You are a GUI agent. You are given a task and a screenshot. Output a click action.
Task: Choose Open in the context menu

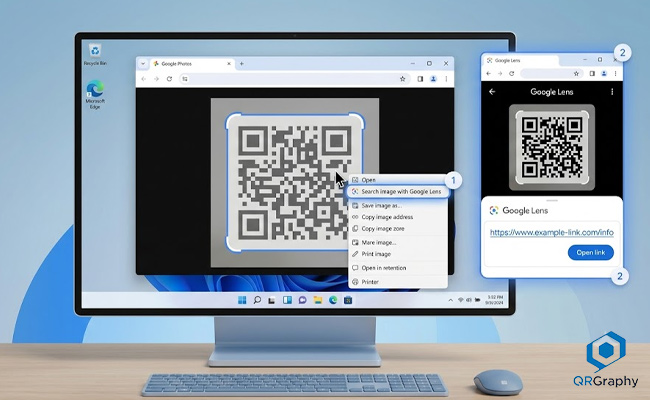pos(398,180)
